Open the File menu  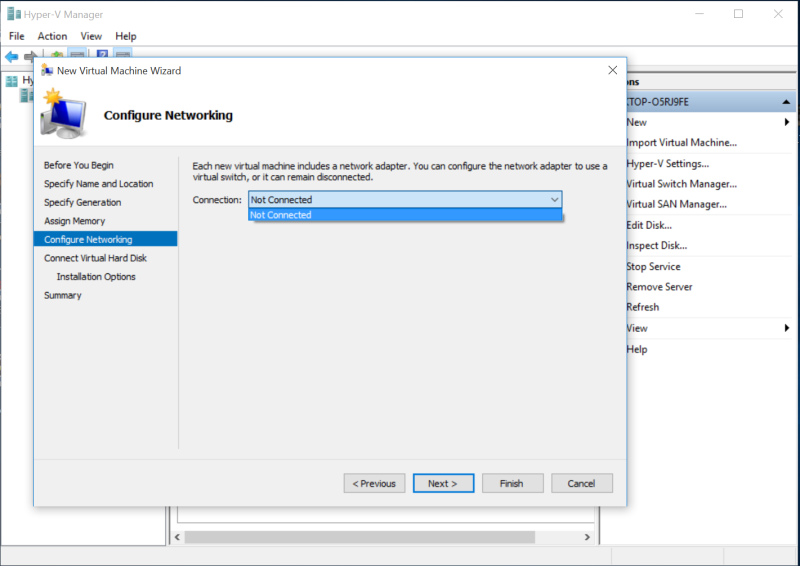[16, 36]
